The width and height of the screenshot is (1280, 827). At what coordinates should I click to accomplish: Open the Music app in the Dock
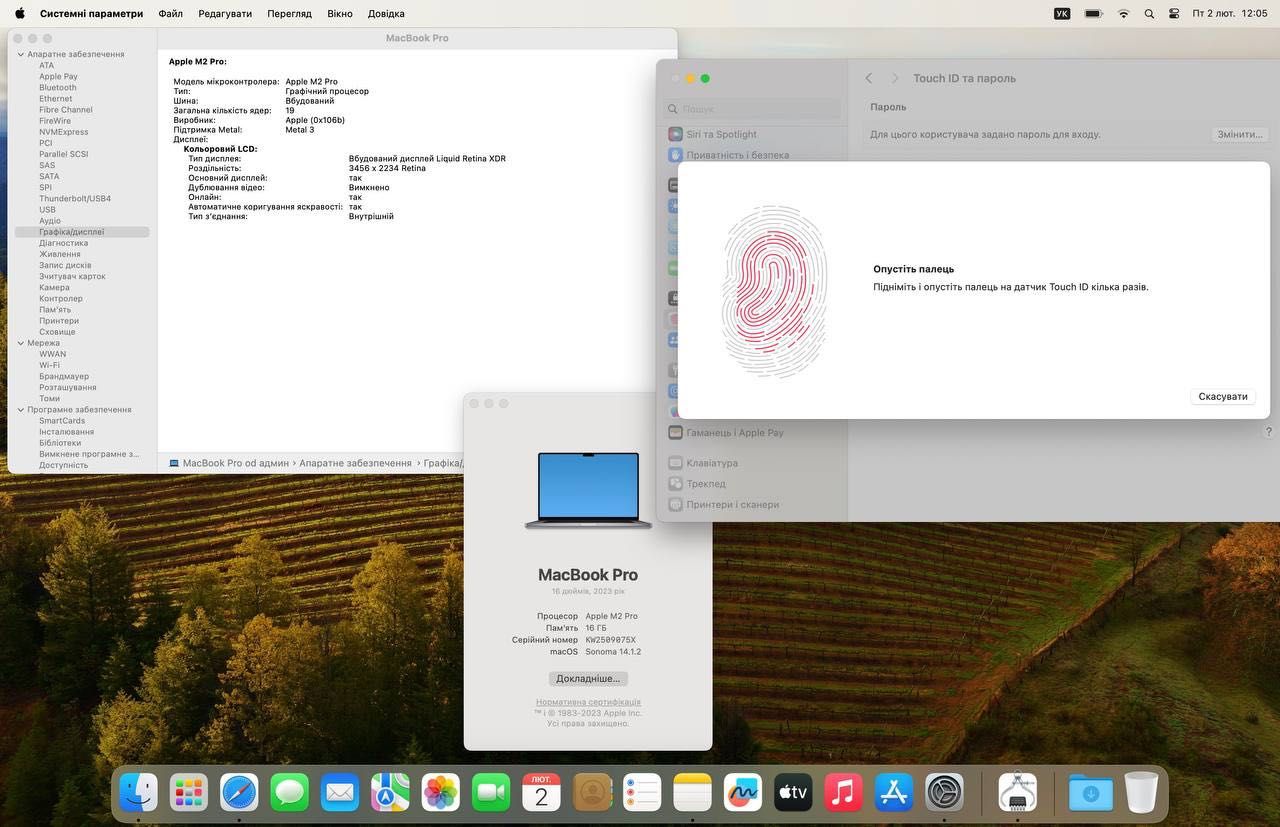pos(844,793)
